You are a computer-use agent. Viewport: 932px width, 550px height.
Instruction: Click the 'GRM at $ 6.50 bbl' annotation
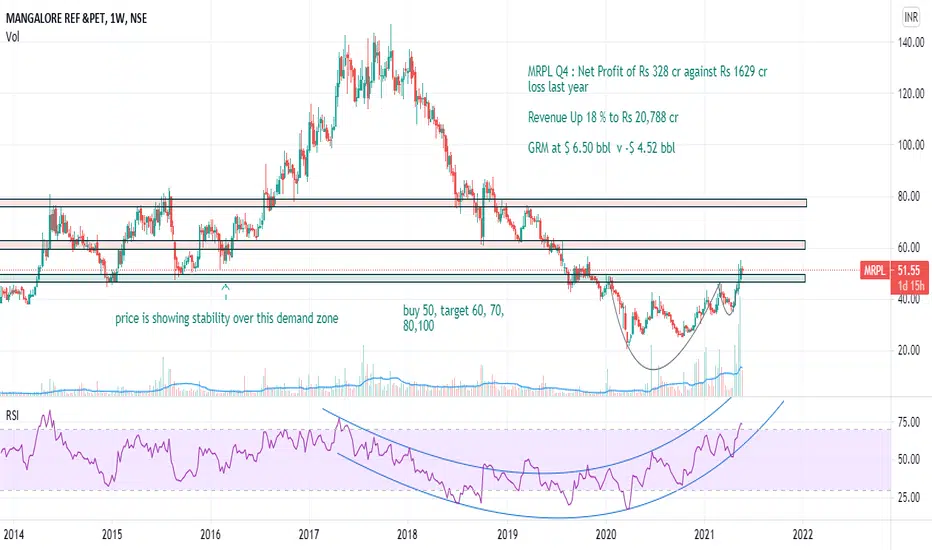click(601, 147)
